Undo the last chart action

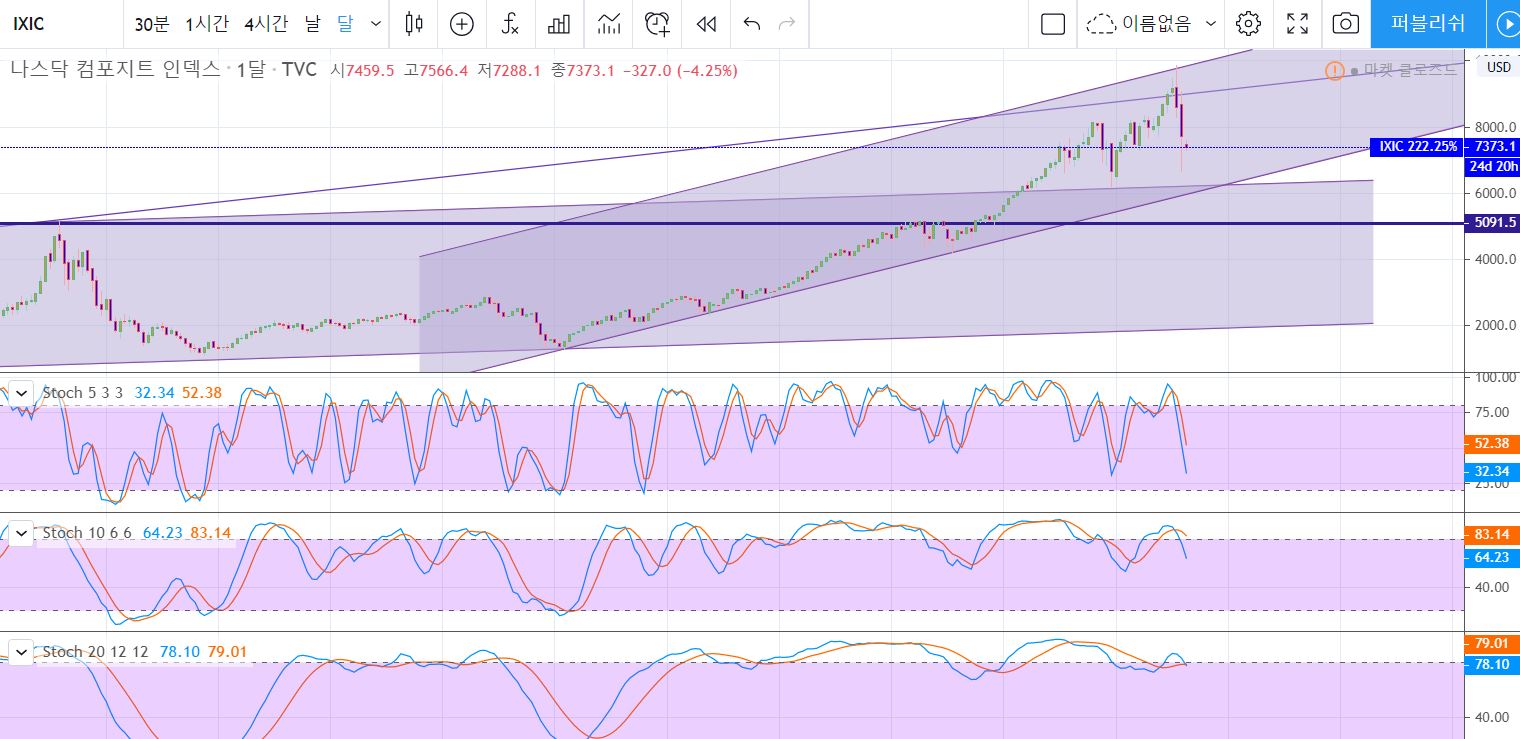coord(752,24)
